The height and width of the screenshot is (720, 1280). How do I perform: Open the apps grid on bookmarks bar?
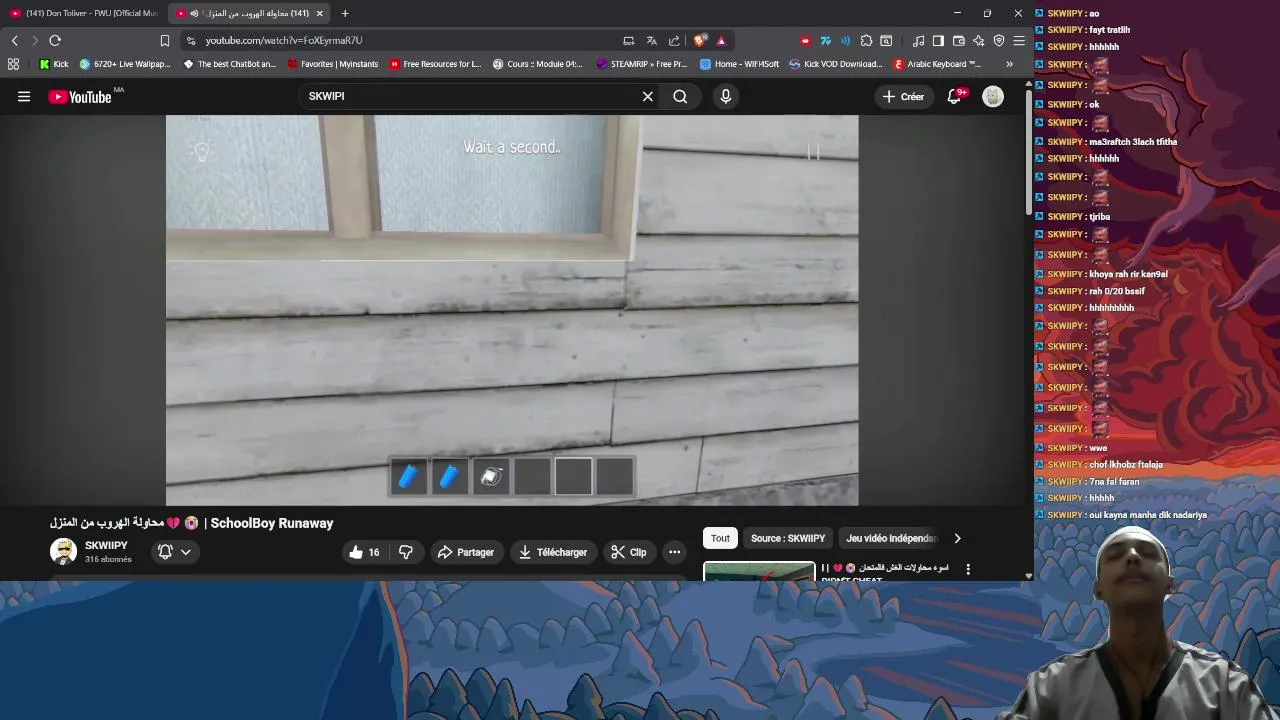point(13,64)
